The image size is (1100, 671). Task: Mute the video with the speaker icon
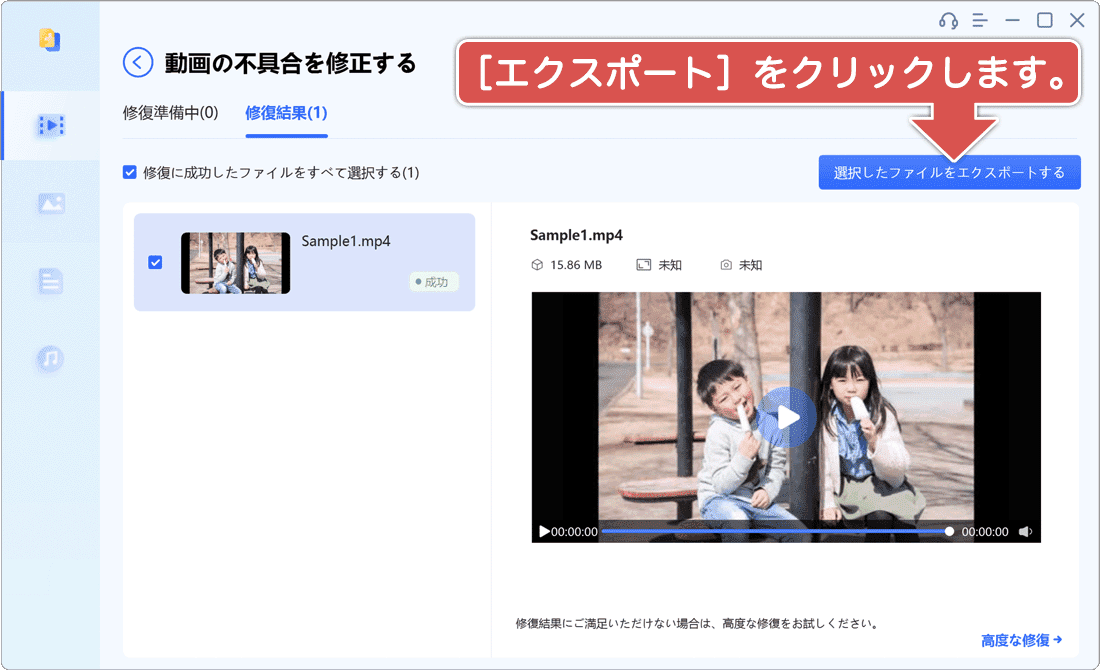(x=1025, y=532)
